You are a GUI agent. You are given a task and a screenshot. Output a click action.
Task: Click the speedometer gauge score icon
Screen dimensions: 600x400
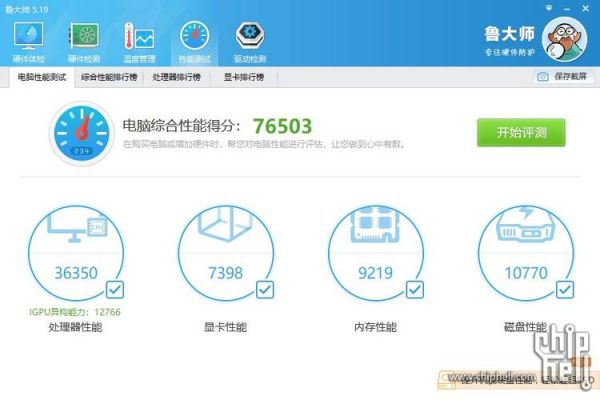coord(82,134)
